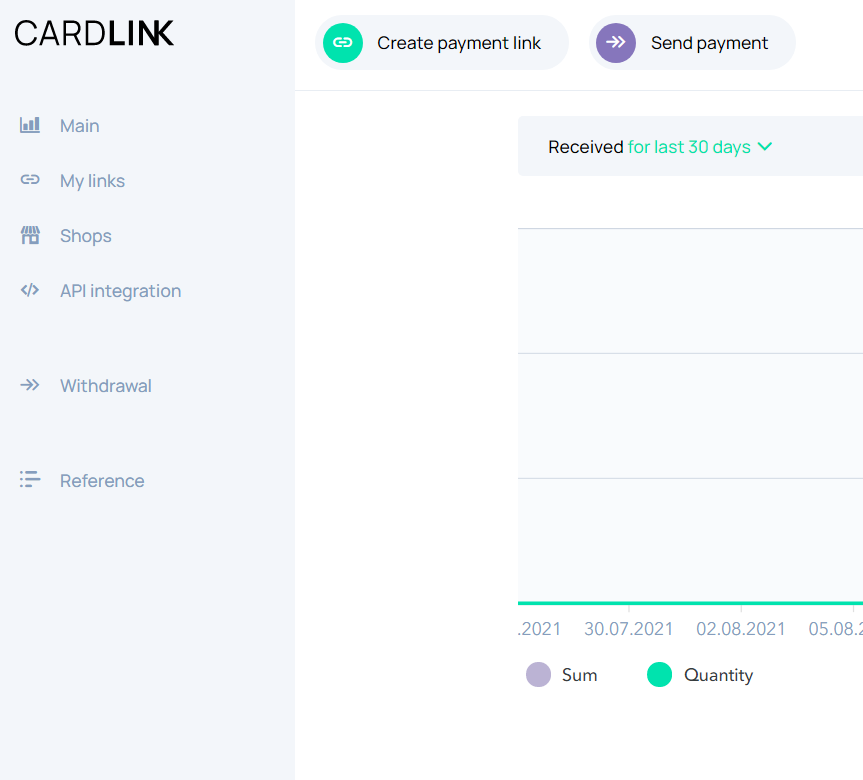The width and height of the screenshot is (863, 780).
Task: Open the My links menu item
Action: pyautogui.click(x=92, y=181)
